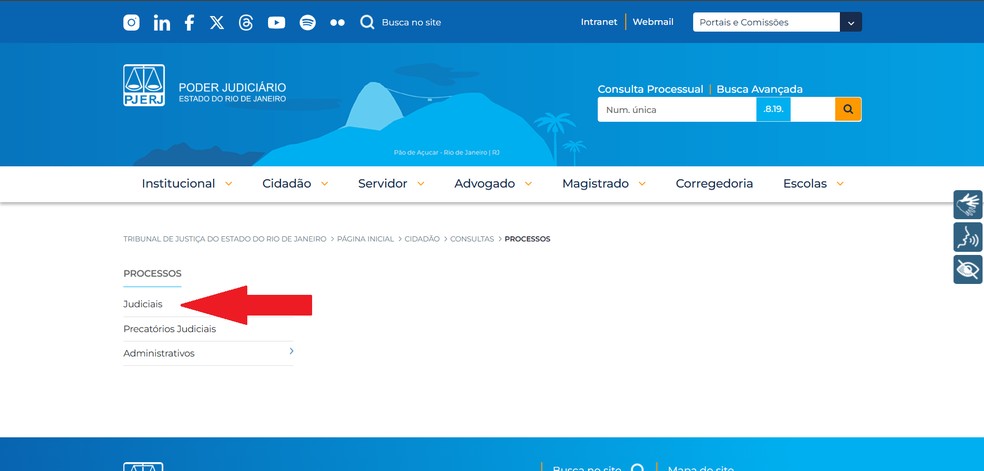Viewport: 984px width, 471px height.
Task: Click the PJERJ scales logo
Action: pyautogui.click(x=144, y=85)
